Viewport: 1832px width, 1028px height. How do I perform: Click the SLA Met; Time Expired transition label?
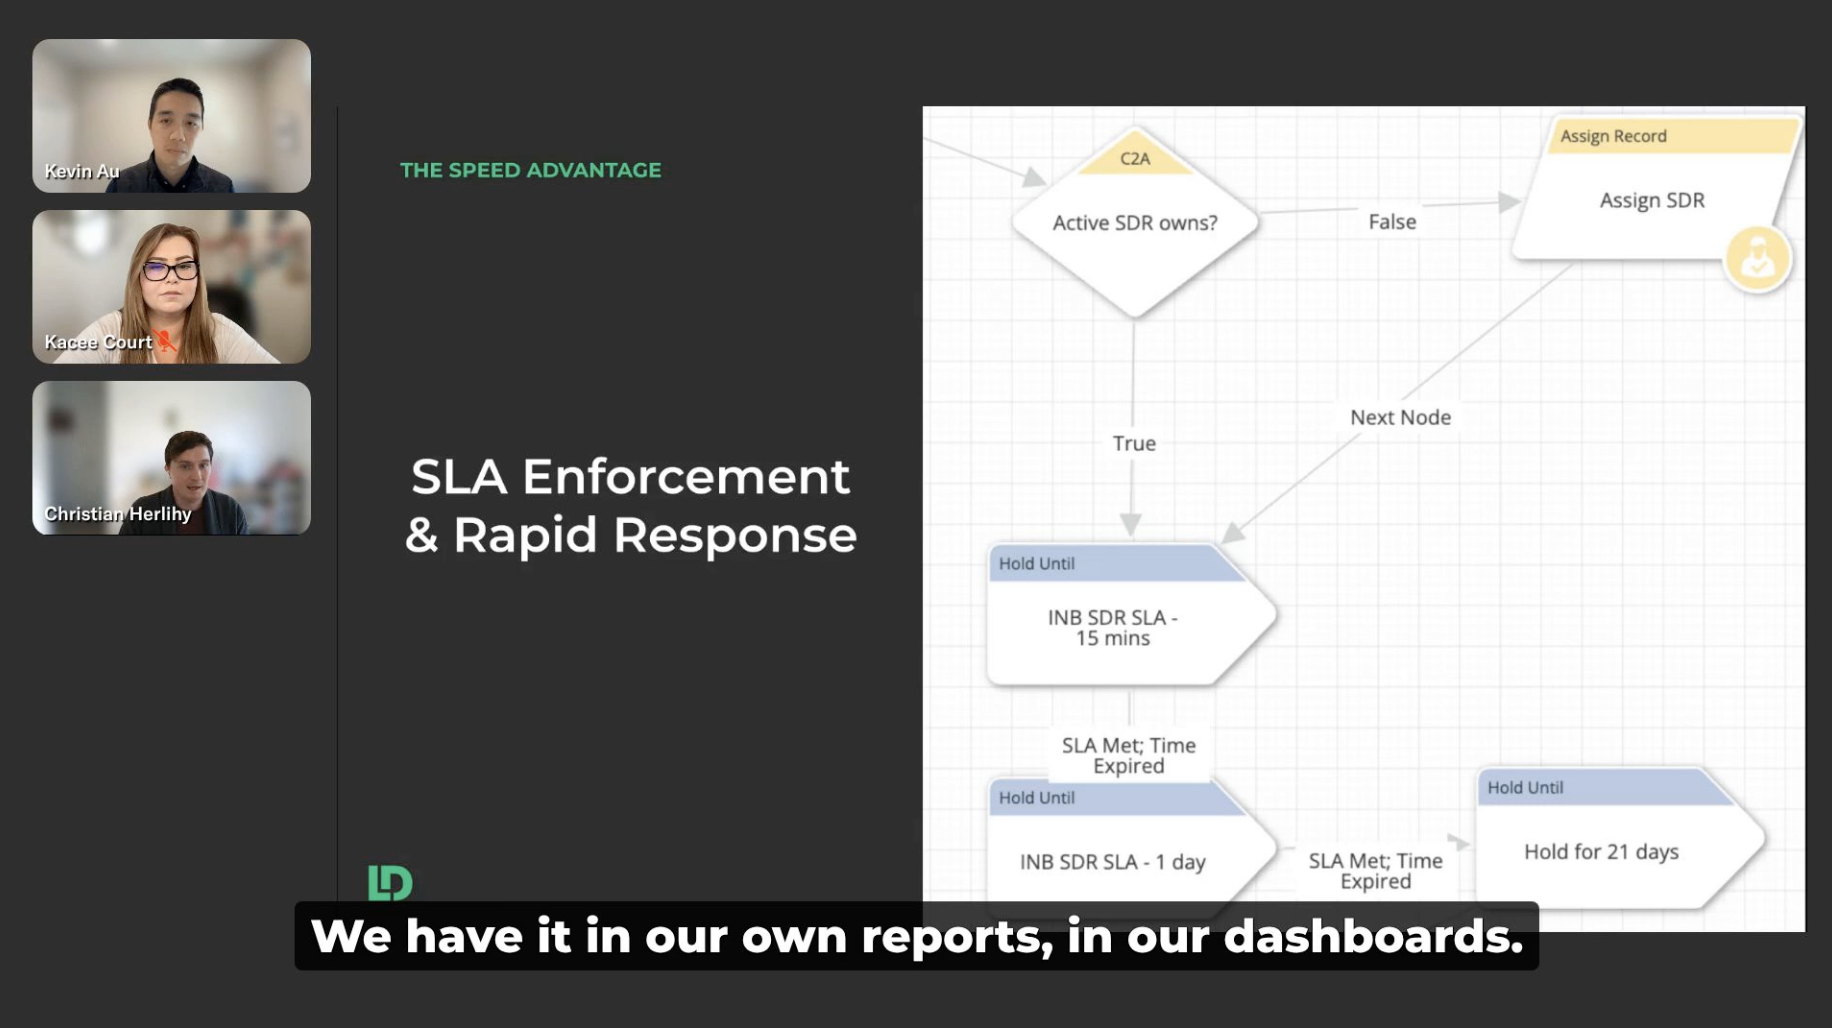click(x=1128, y=755)
